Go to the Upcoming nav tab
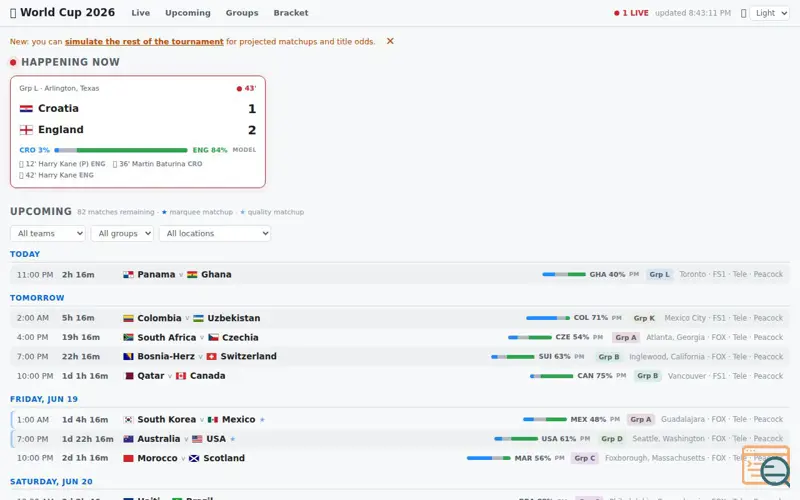The height and width of the screenshot is (500, 800). [188, 13]
